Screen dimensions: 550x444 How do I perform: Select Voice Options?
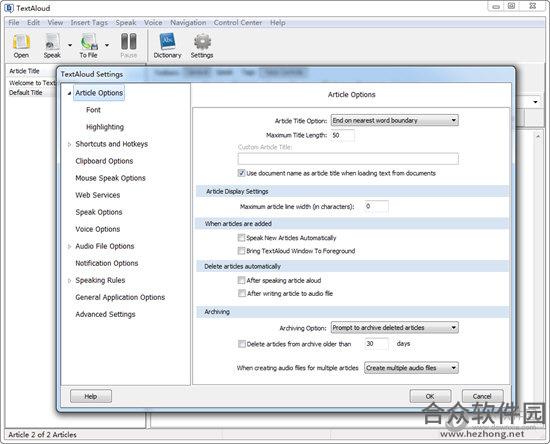98,229
